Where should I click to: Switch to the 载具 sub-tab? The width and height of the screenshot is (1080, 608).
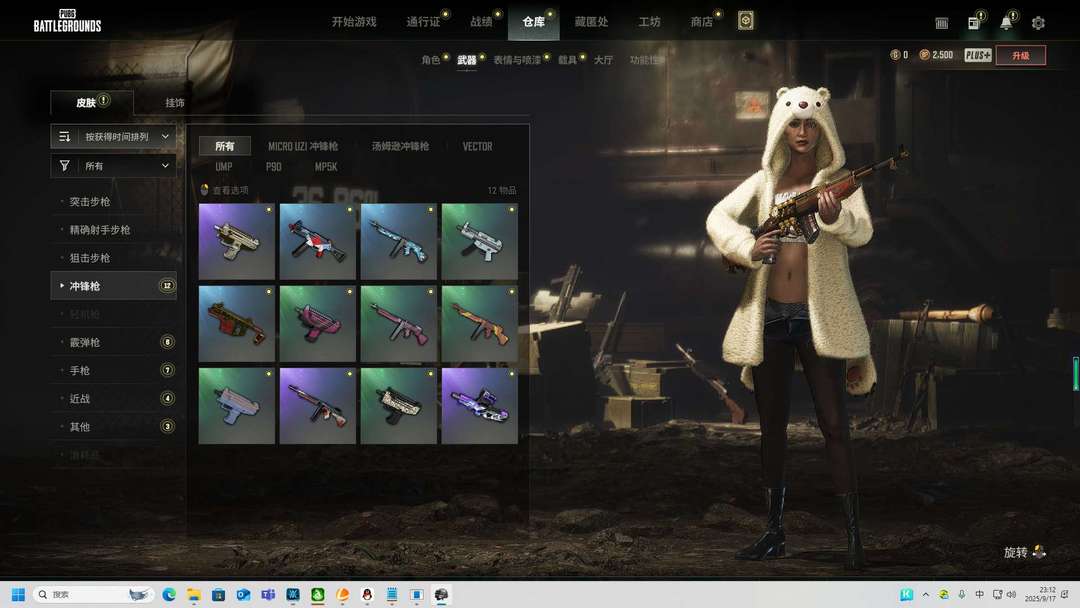point(568,60)
